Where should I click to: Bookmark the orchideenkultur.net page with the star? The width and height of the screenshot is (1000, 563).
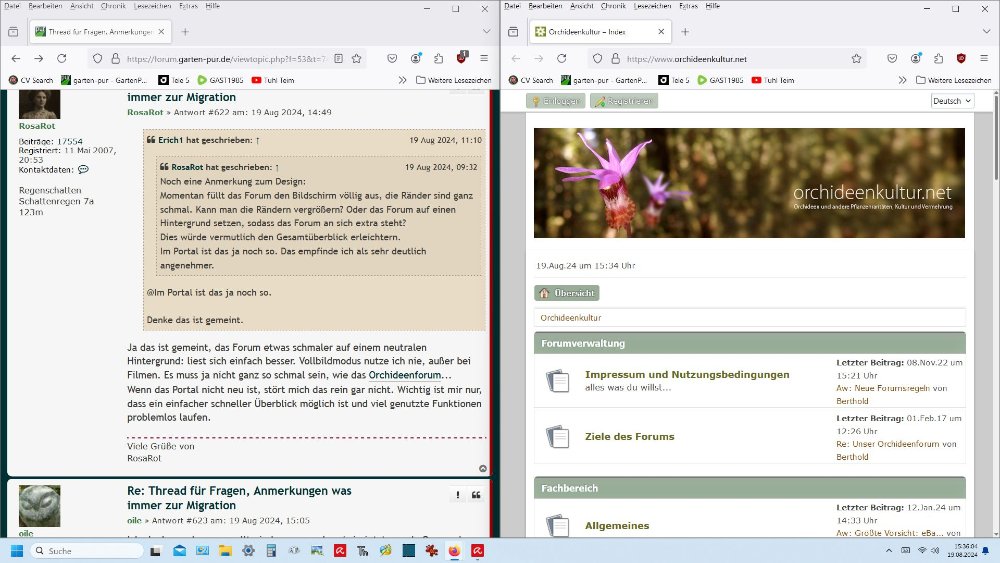click(x=856, y=58)
